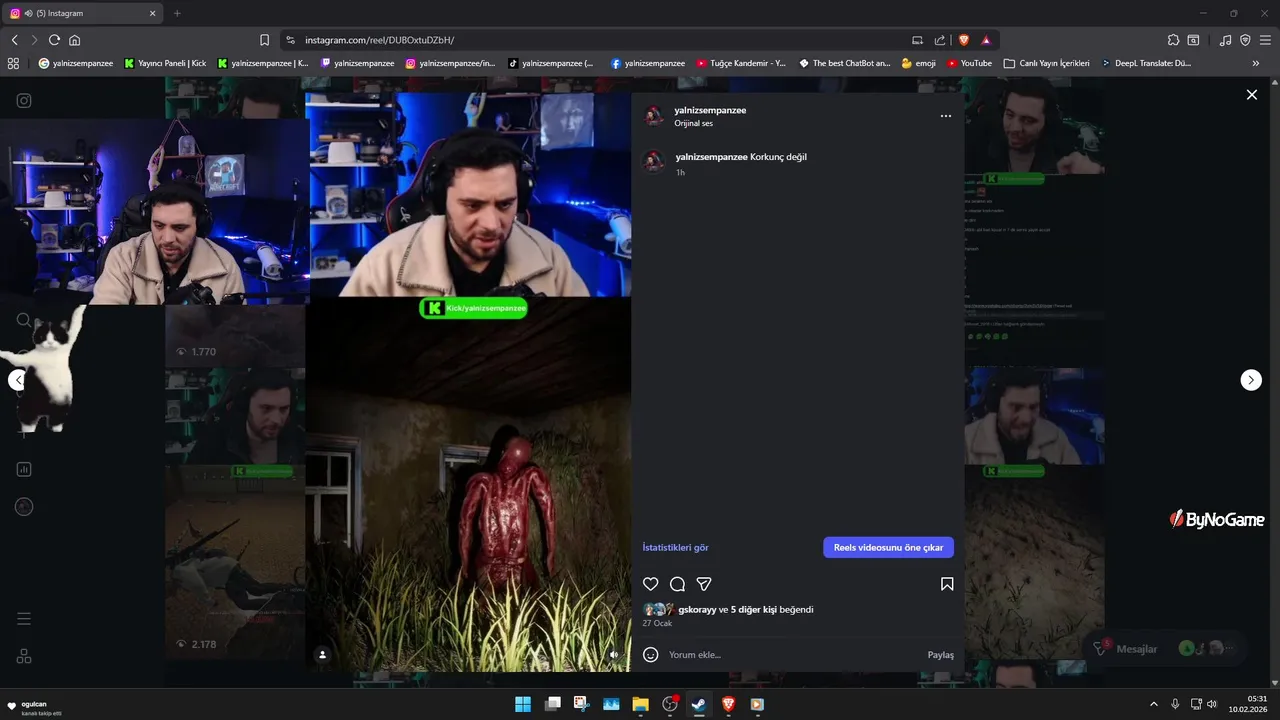Click the address bar URL

(379, 40)
